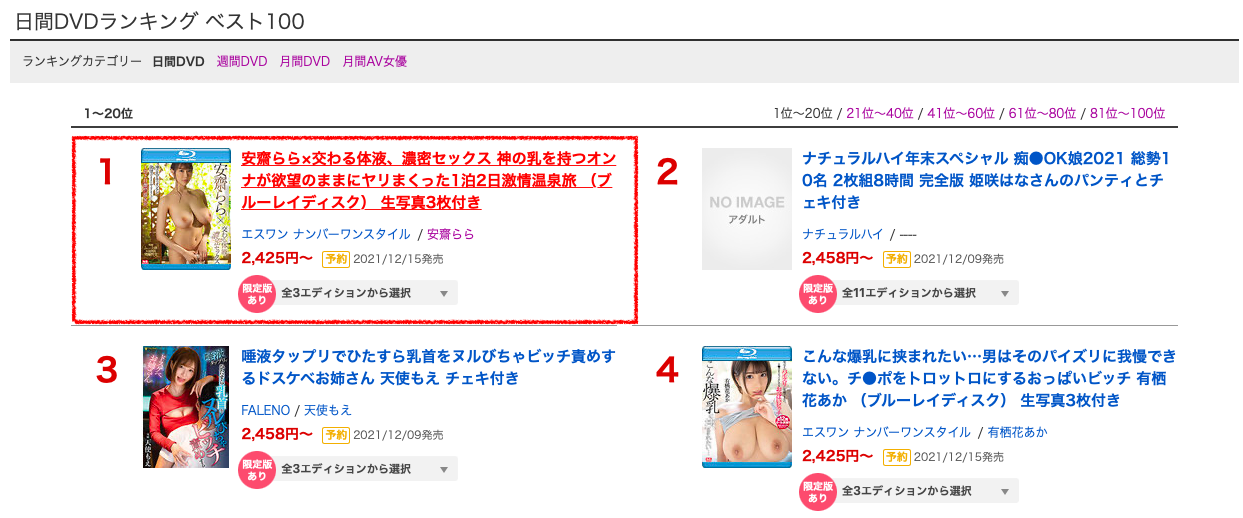
Task: Click the 予約 tag on rank 4 item
Action: (896, 457)
